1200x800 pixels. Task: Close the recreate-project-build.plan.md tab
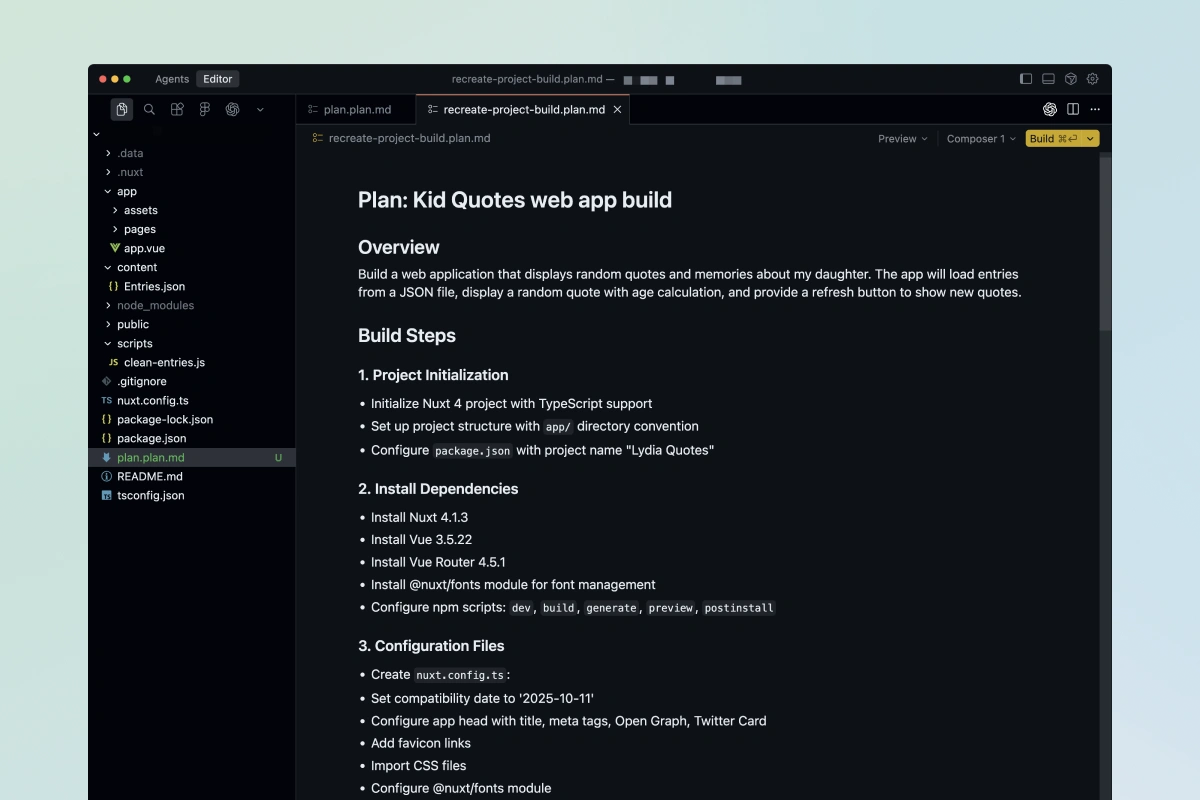tap(617, 109)
